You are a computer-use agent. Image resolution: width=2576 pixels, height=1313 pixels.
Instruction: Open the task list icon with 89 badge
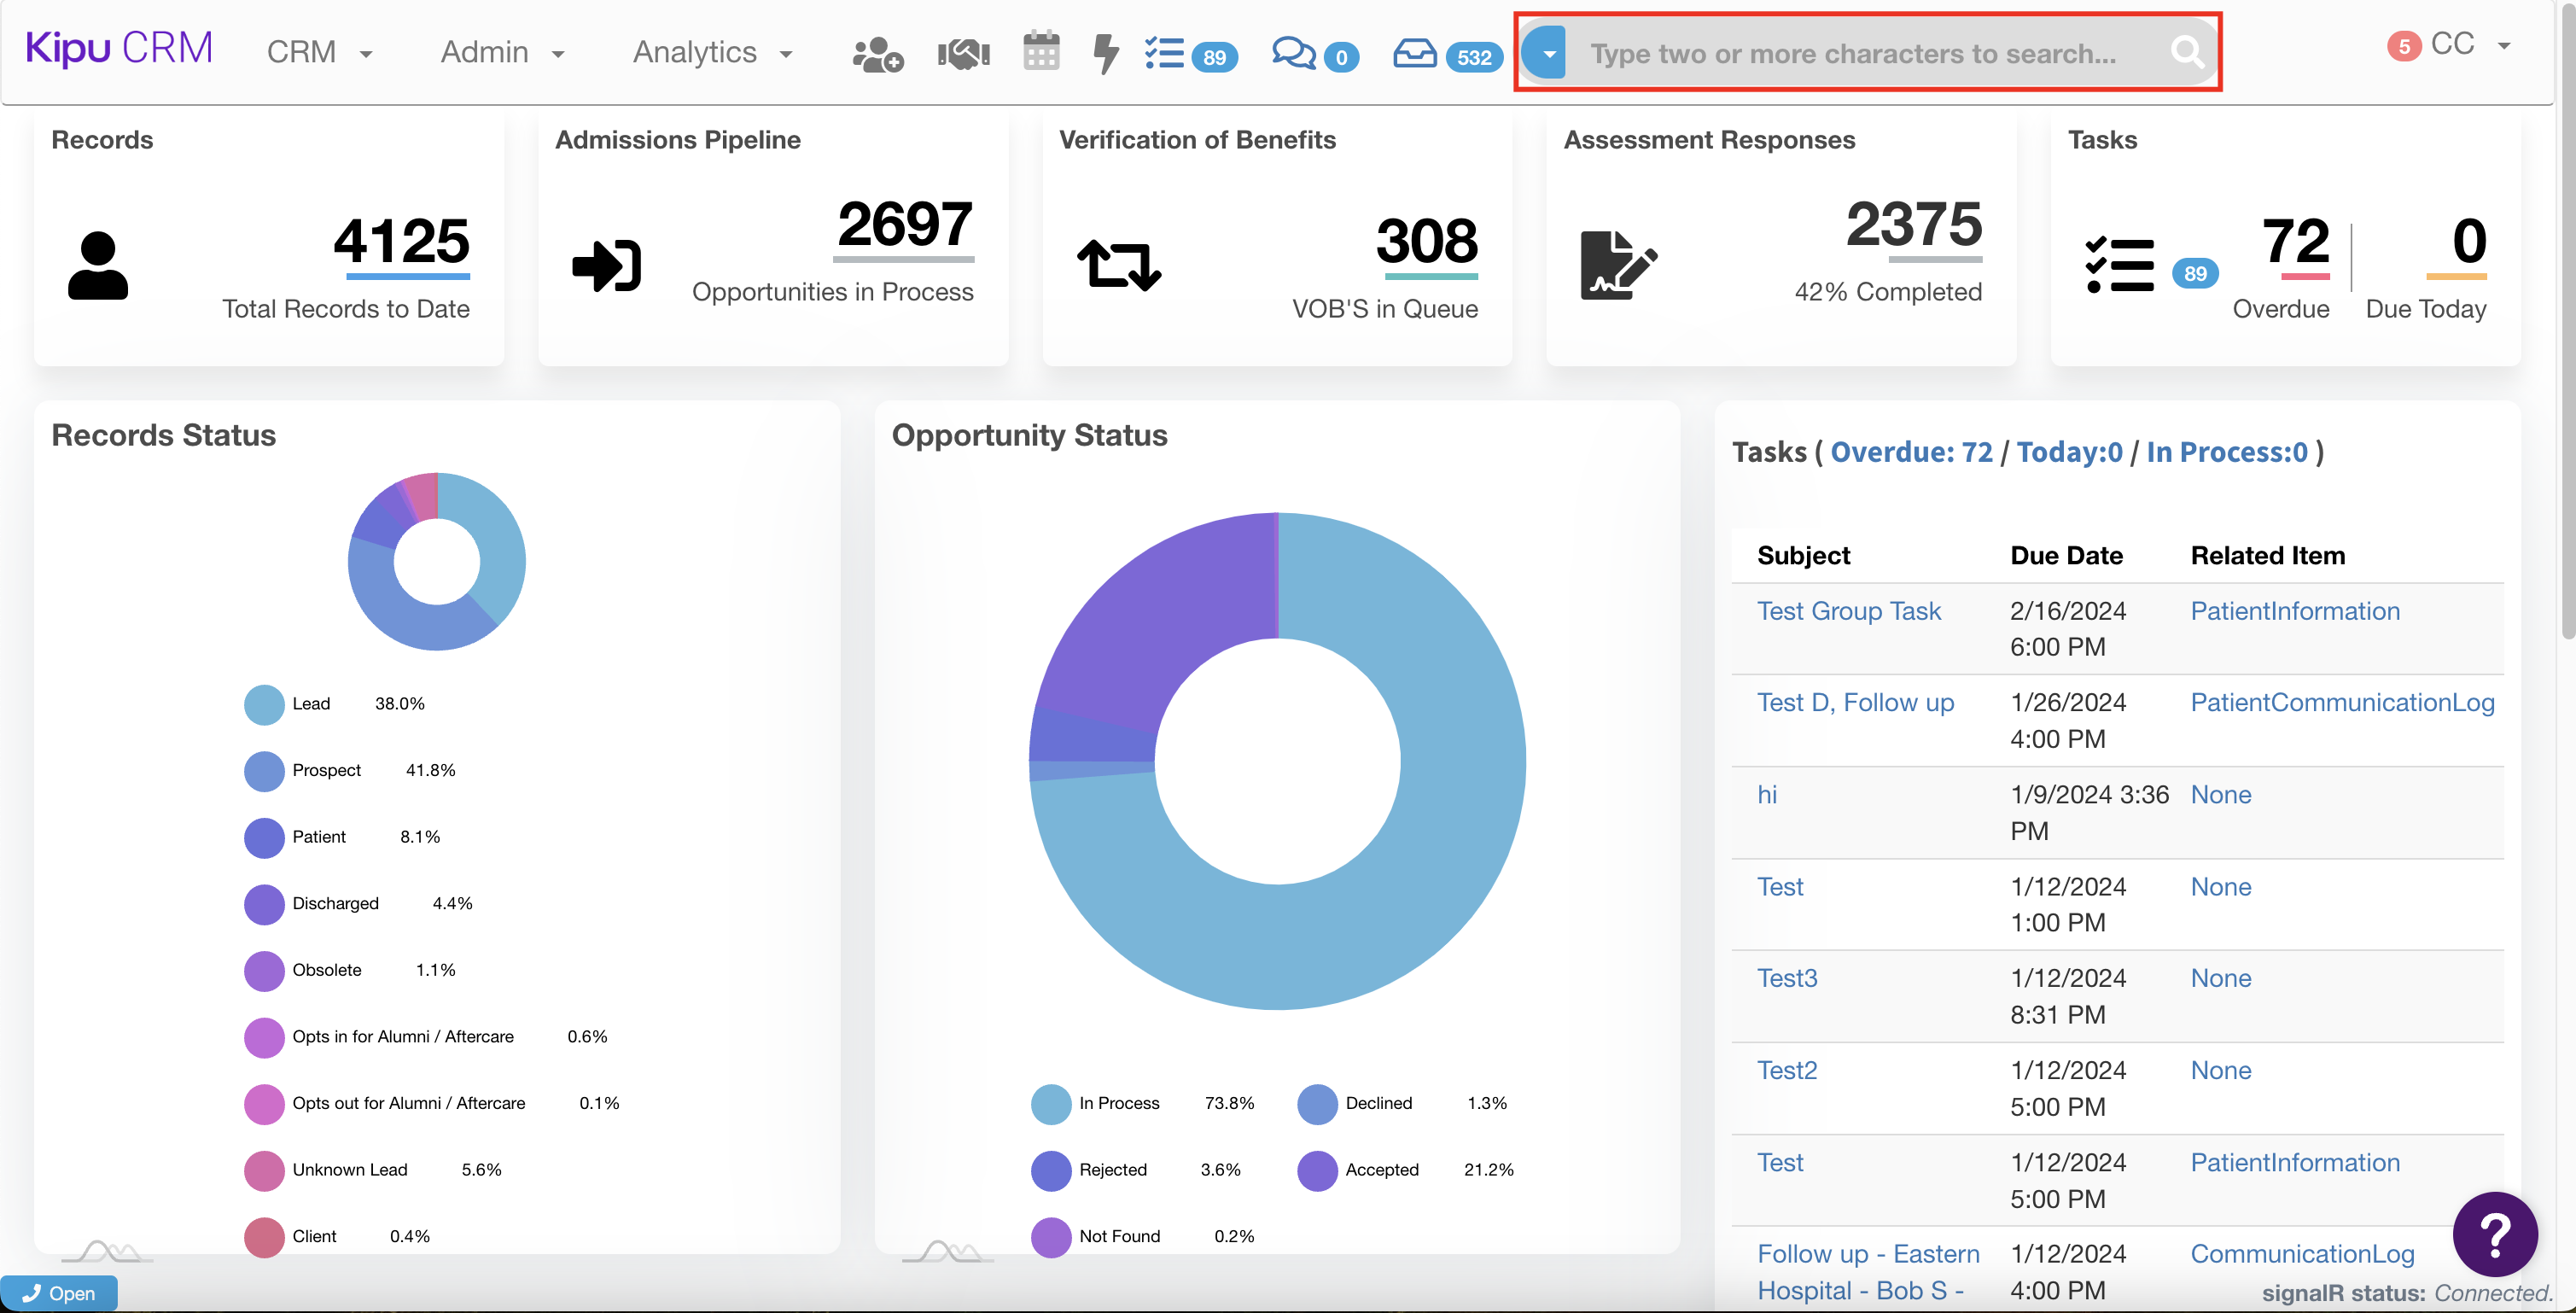(1165, 54)
